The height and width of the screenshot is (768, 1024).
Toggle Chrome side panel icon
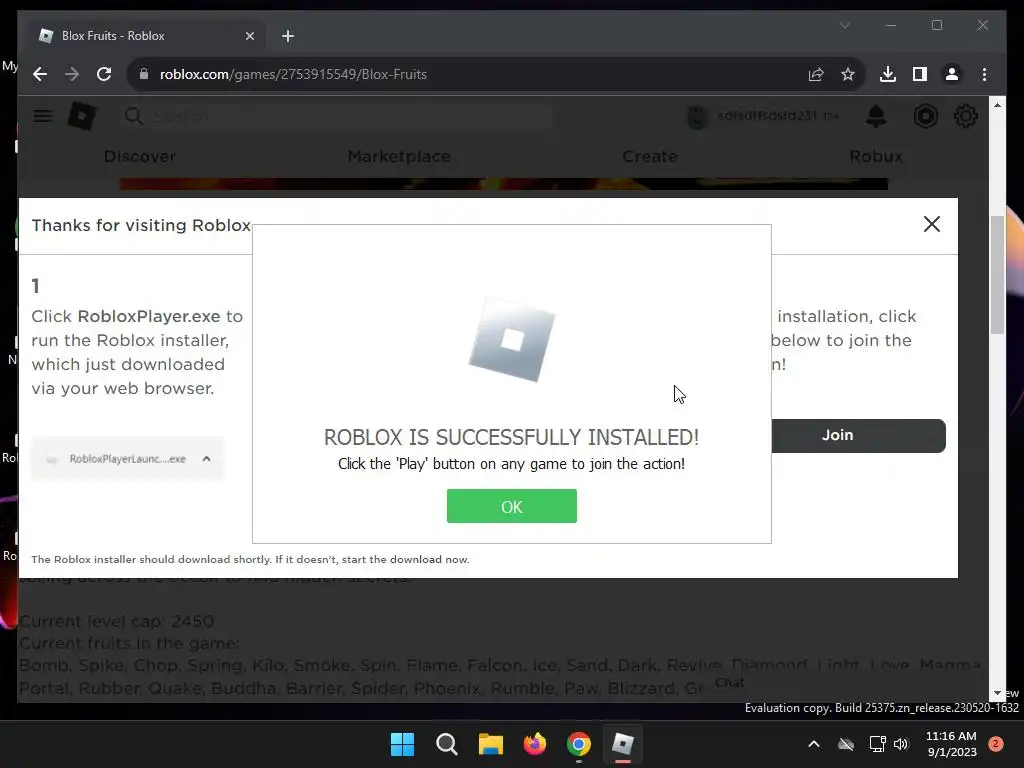click(920, 74)
